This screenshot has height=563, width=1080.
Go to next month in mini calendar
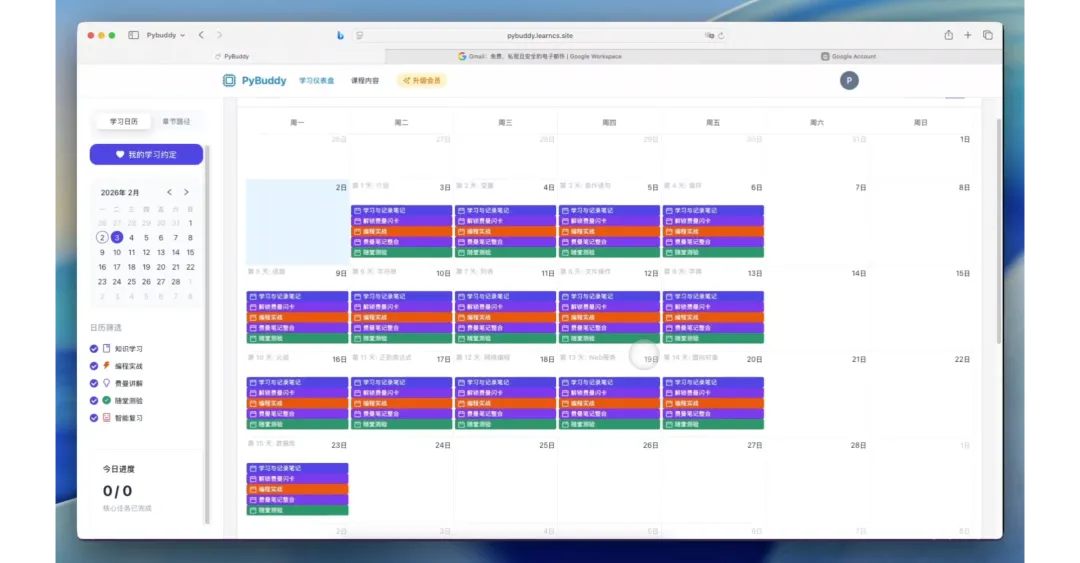(186, 192)
